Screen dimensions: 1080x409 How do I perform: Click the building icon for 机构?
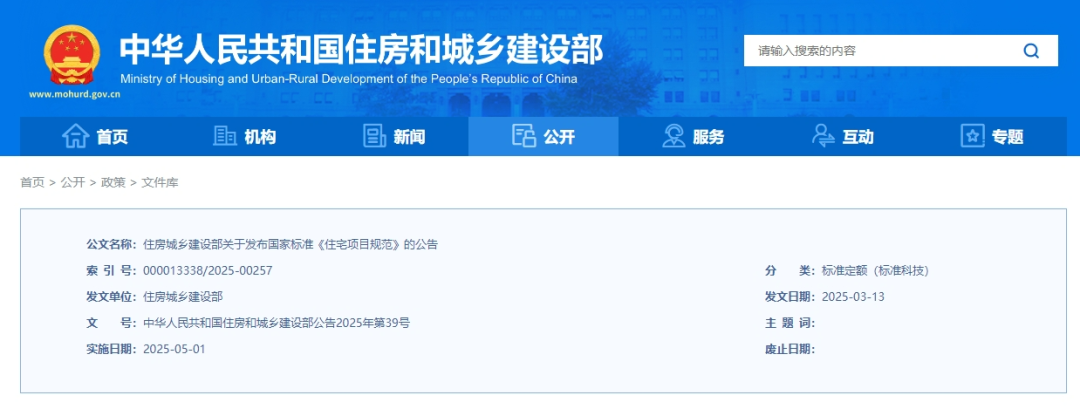225,137
